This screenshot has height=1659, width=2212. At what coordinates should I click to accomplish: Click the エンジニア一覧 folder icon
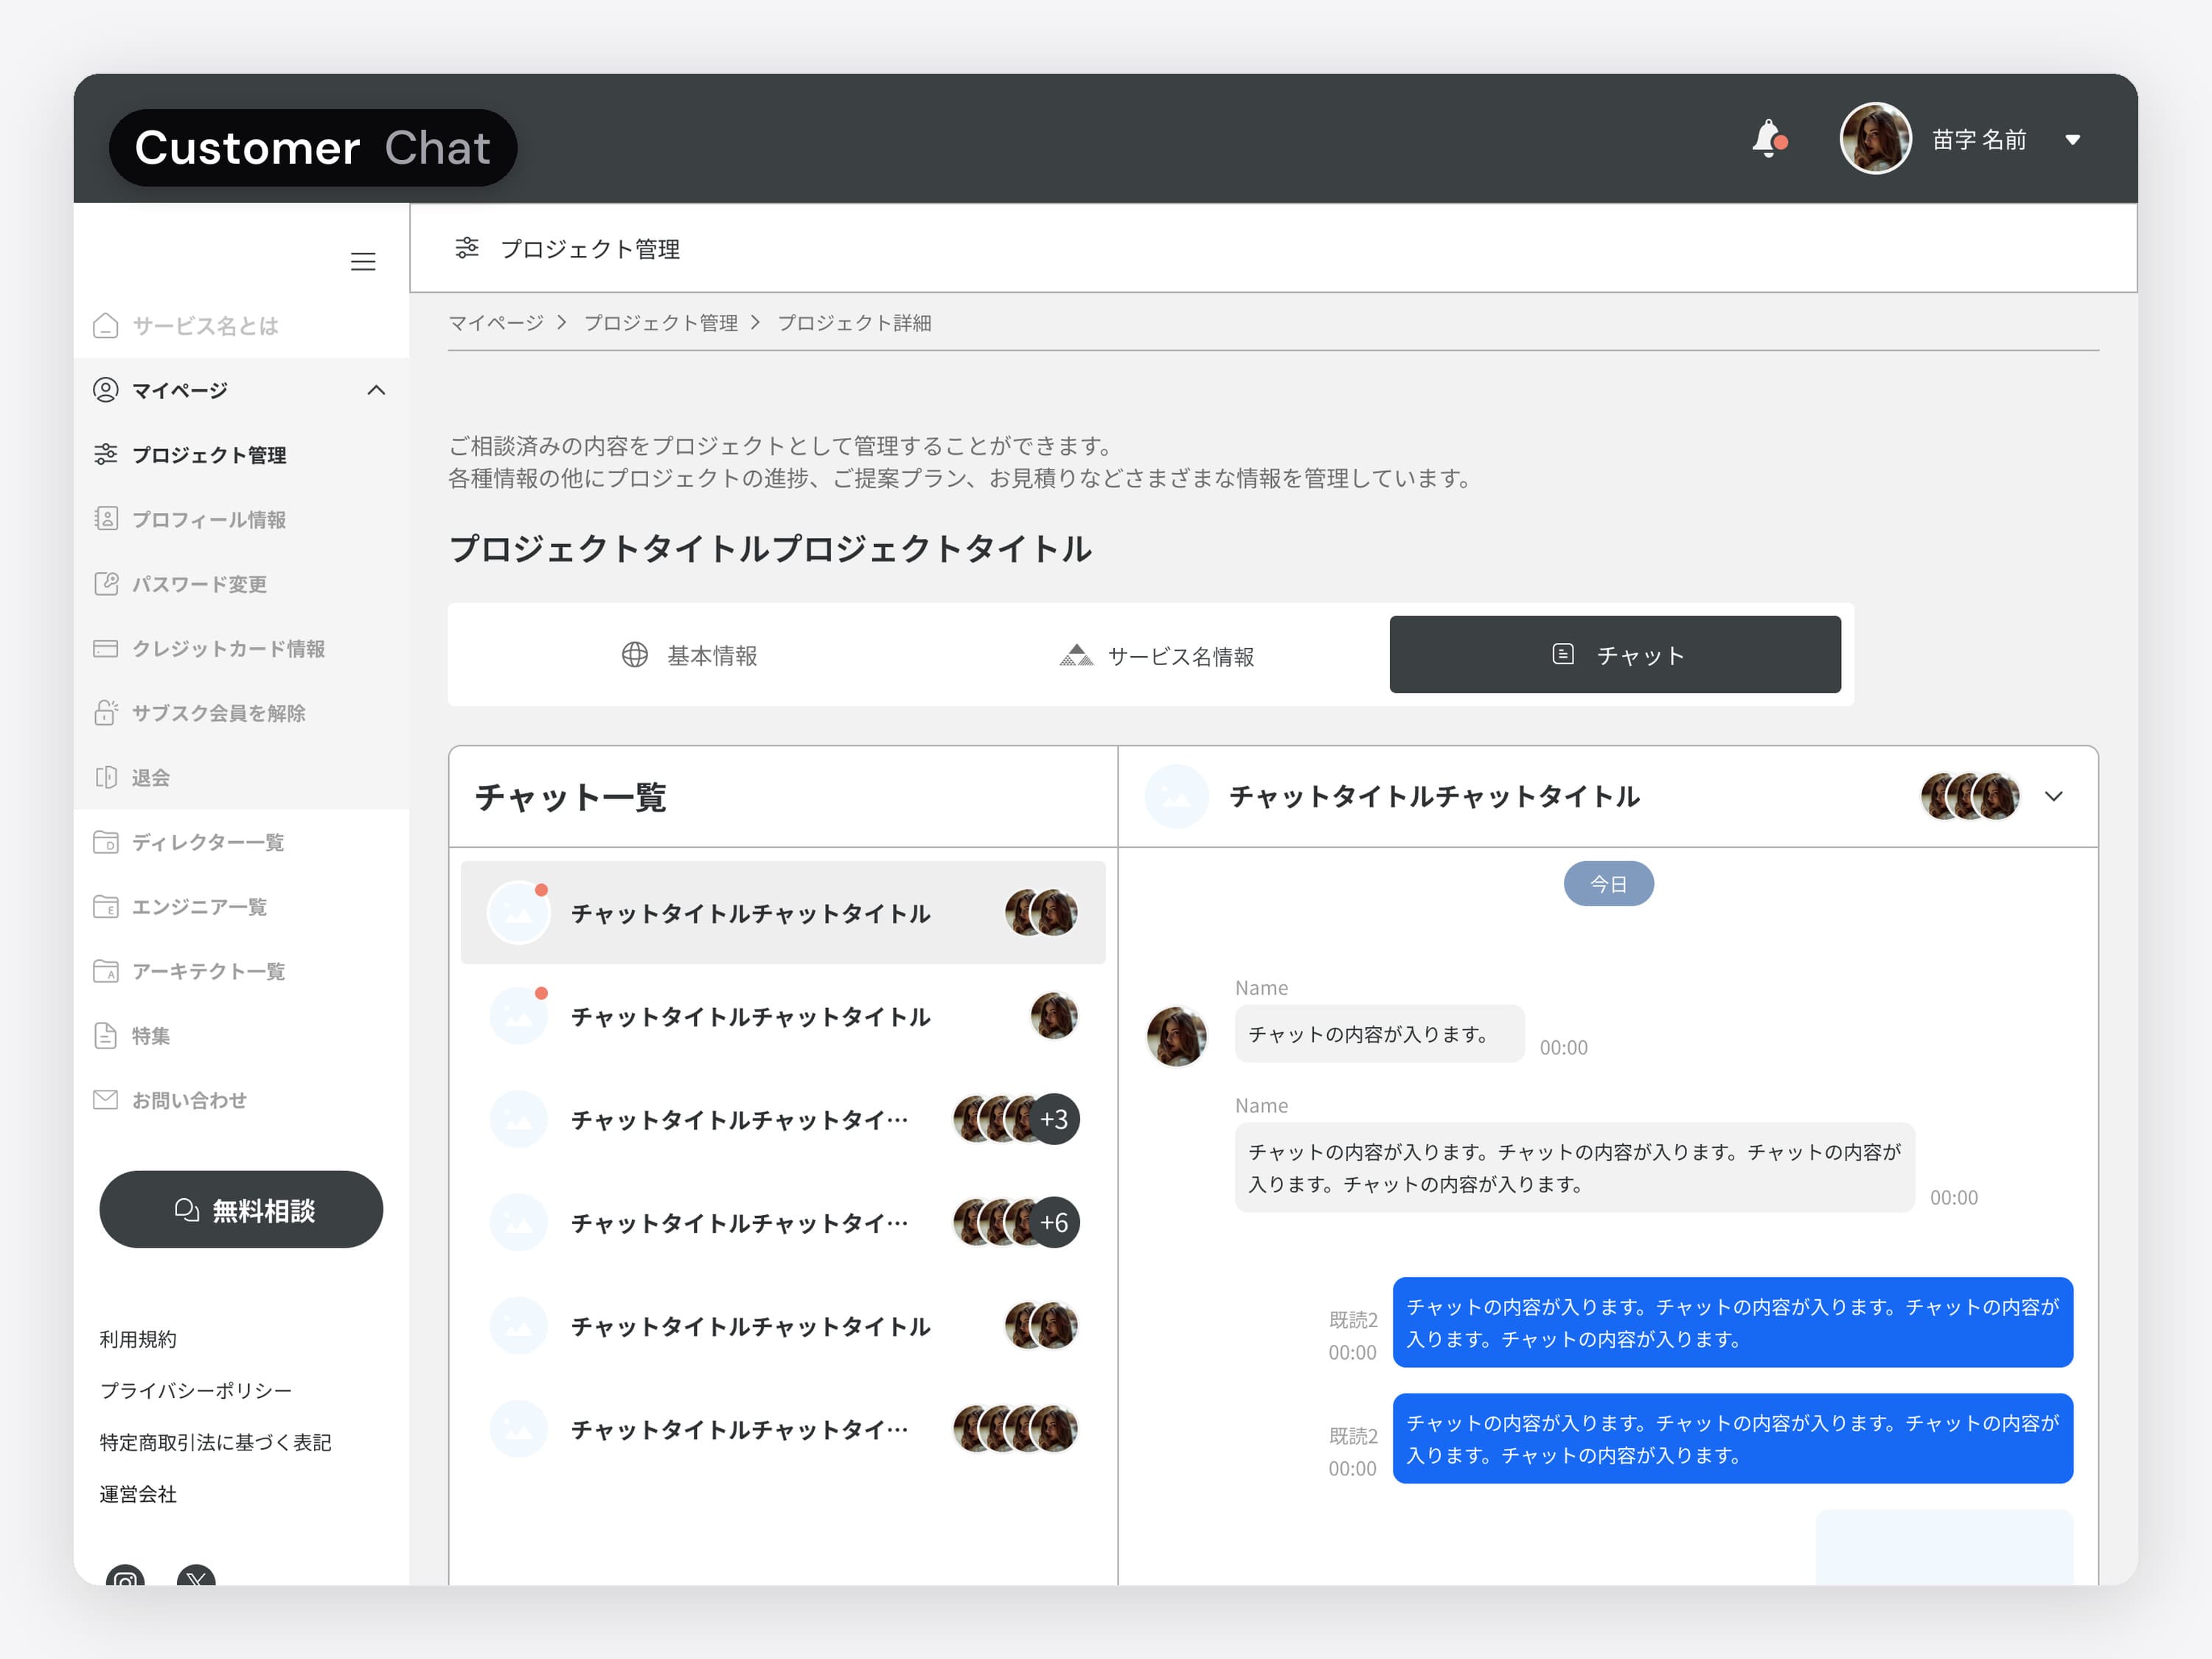point(106,906)
